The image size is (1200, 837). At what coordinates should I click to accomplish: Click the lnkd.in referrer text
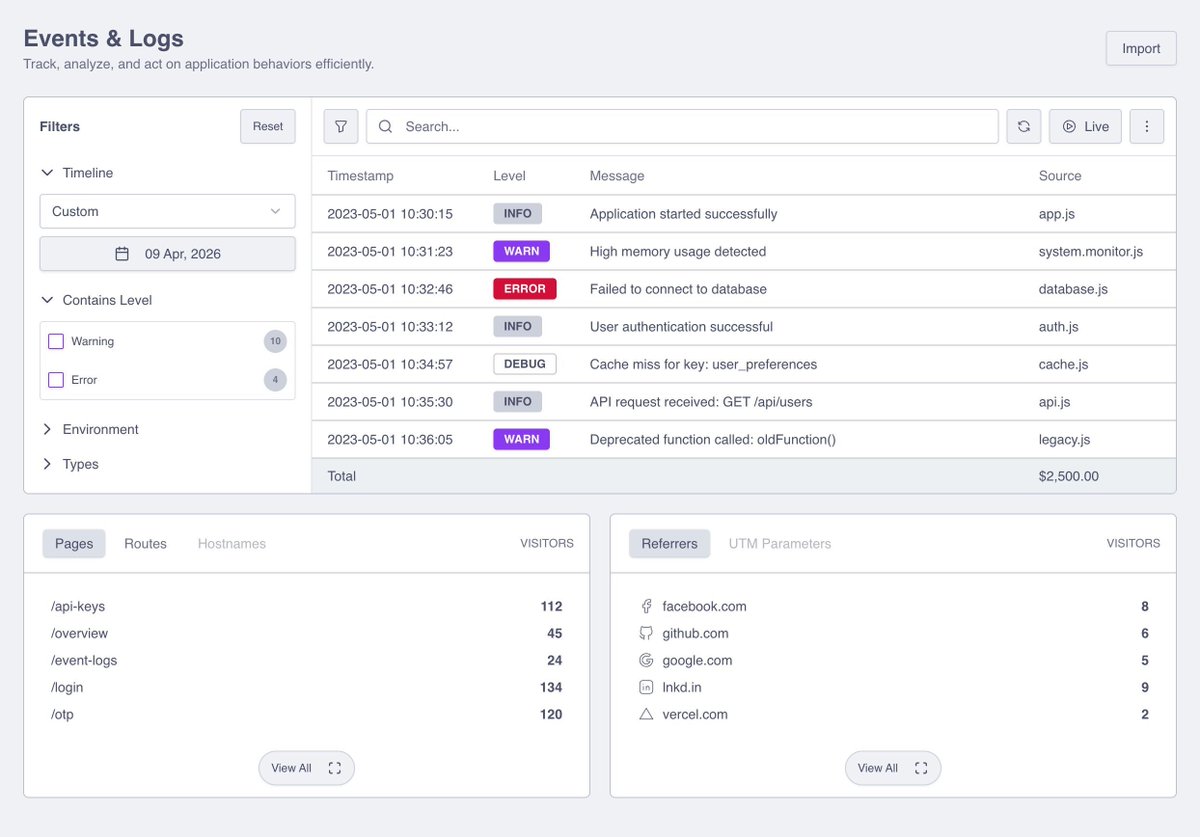click(682, 687)
